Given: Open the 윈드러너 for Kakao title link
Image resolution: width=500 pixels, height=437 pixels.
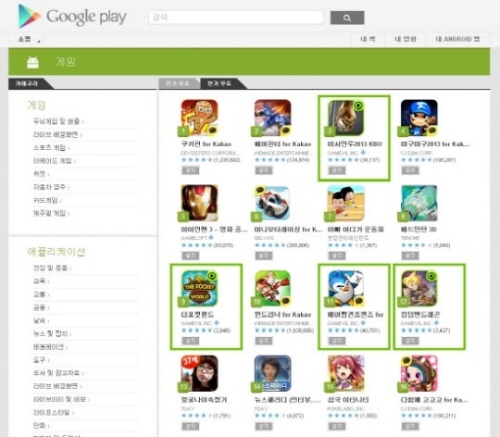Looking at the screenshot, I should pyautogui.click(x=282, y=314).
